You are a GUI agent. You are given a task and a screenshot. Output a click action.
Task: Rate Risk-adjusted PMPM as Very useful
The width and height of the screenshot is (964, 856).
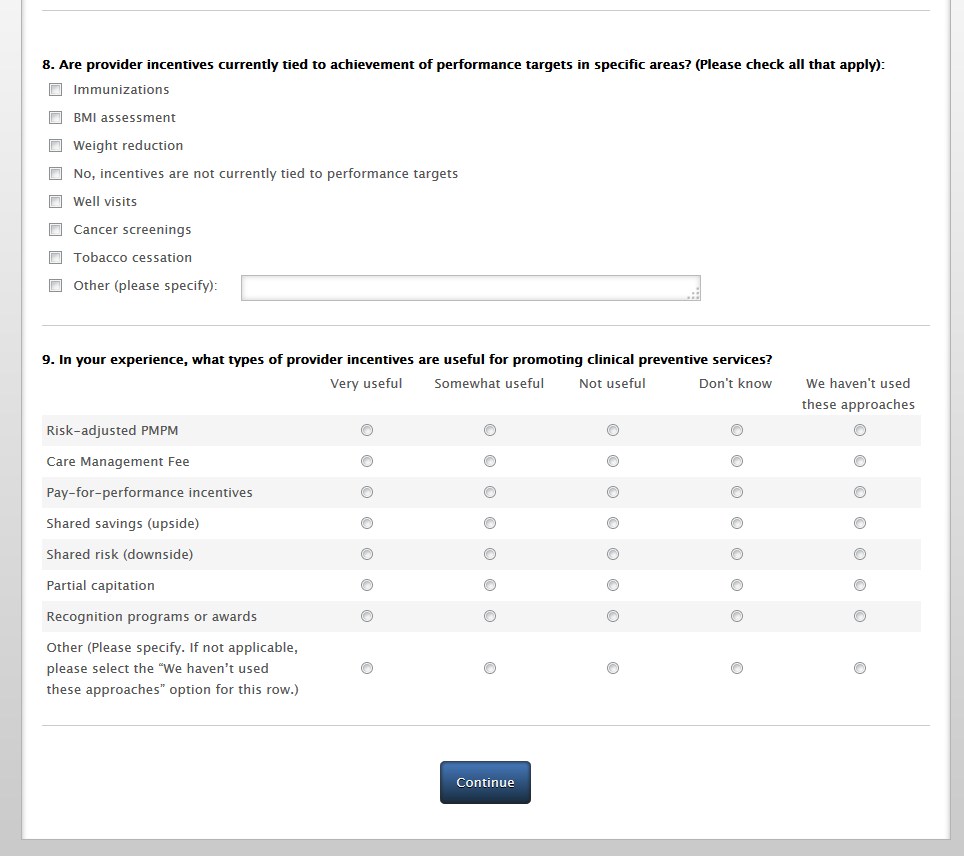367,430
